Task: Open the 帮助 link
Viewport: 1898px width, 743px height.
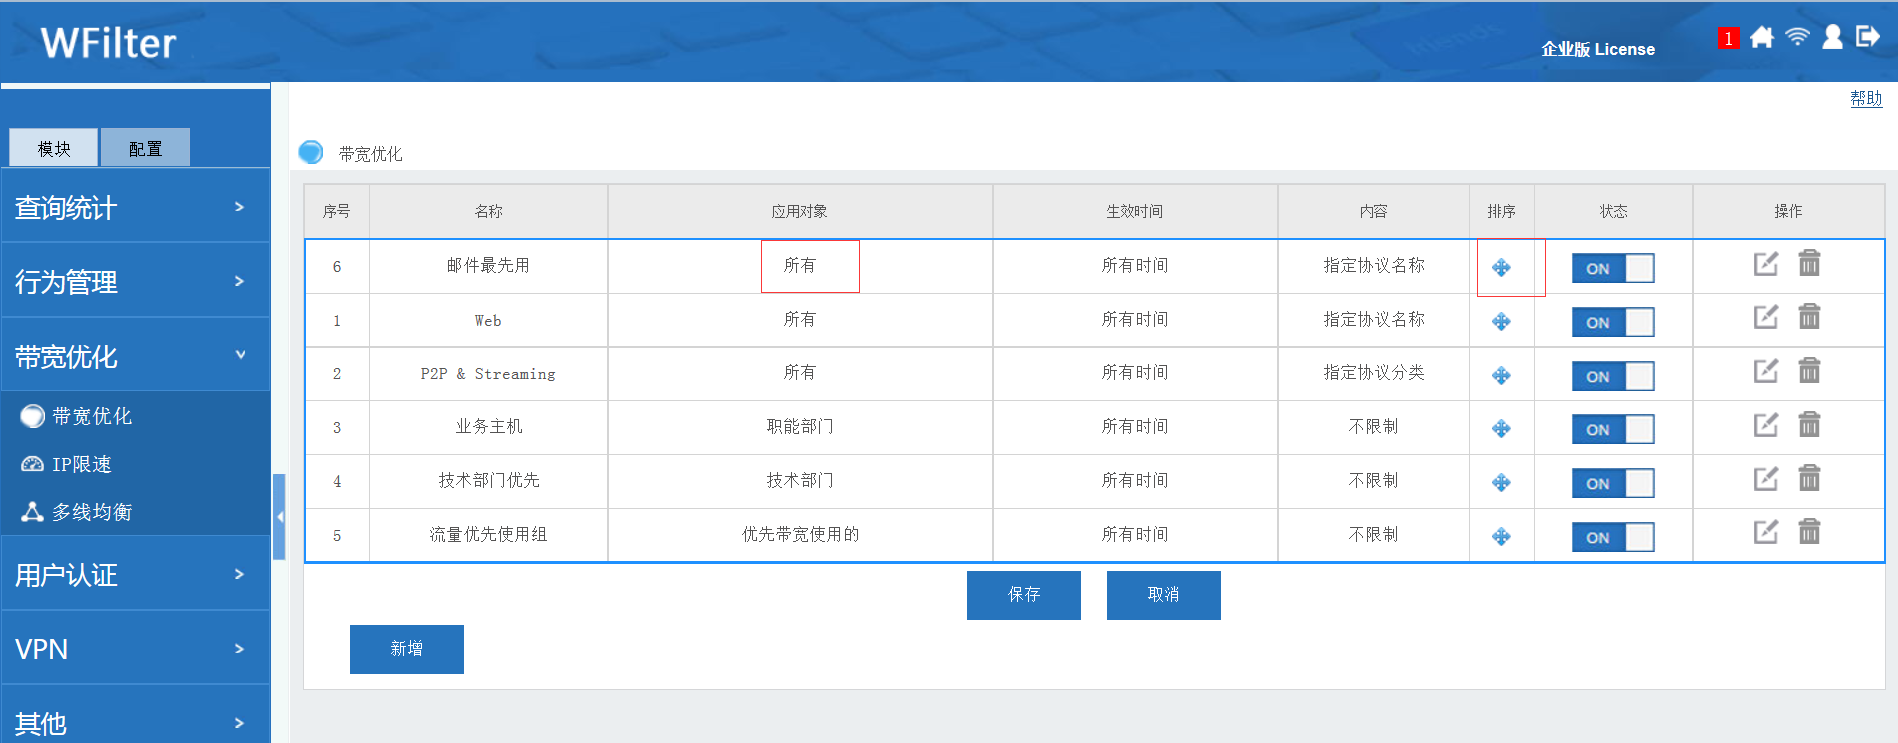Action: tap(1865, 98)
